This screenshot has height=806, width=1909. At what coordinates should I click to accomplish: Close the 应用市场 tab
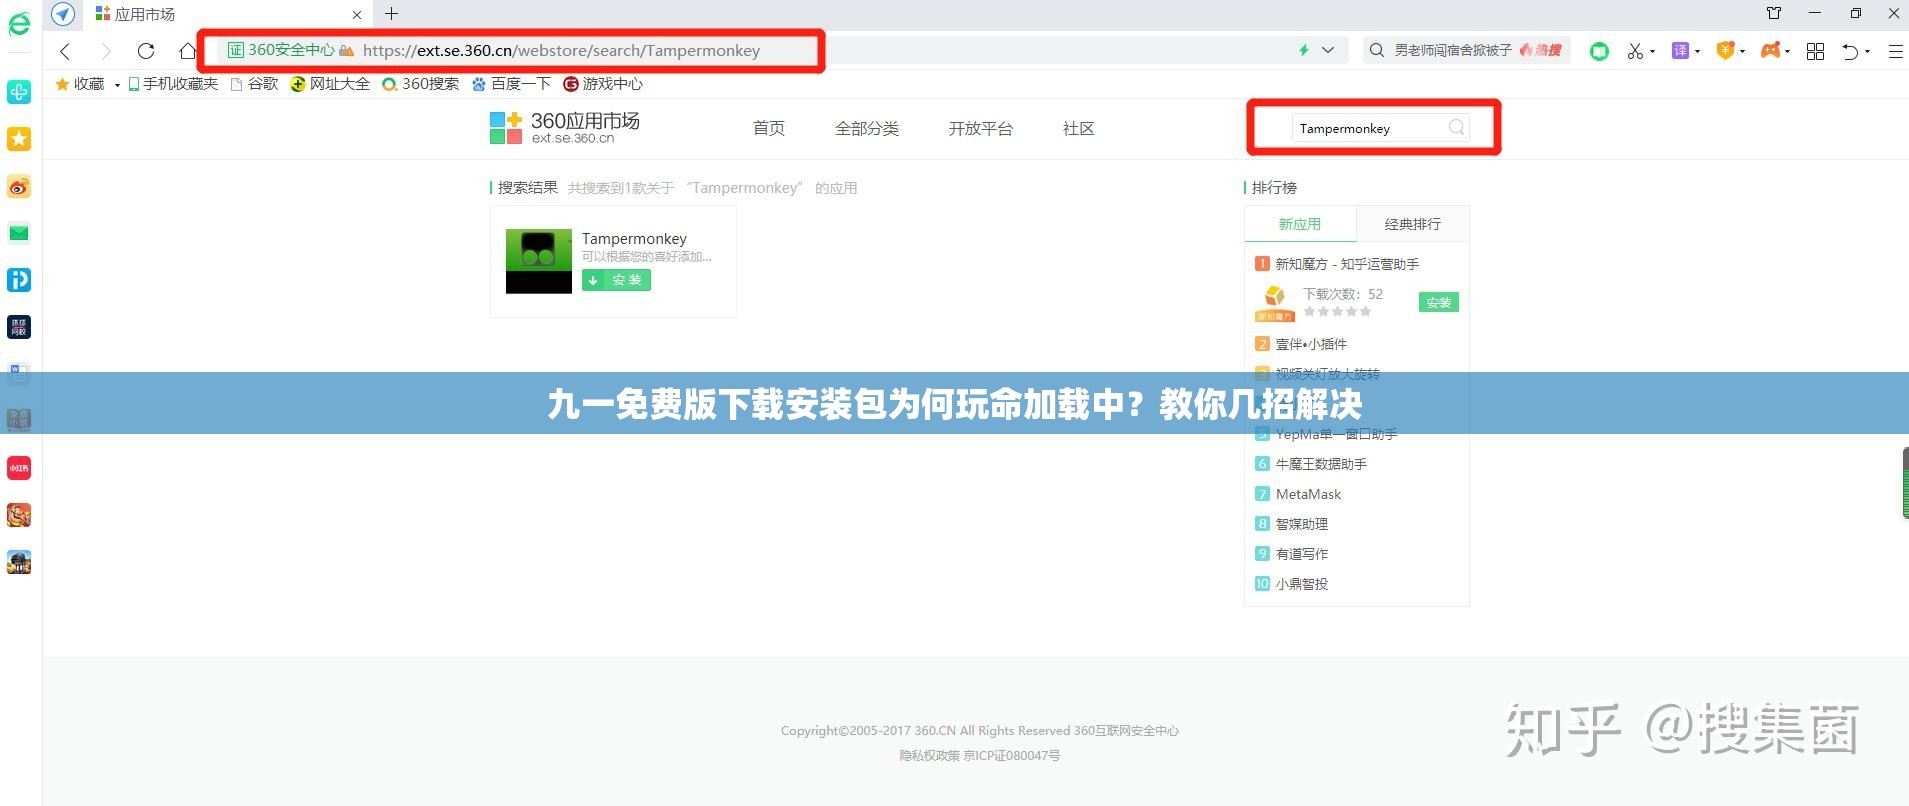[x=357, y=15]
